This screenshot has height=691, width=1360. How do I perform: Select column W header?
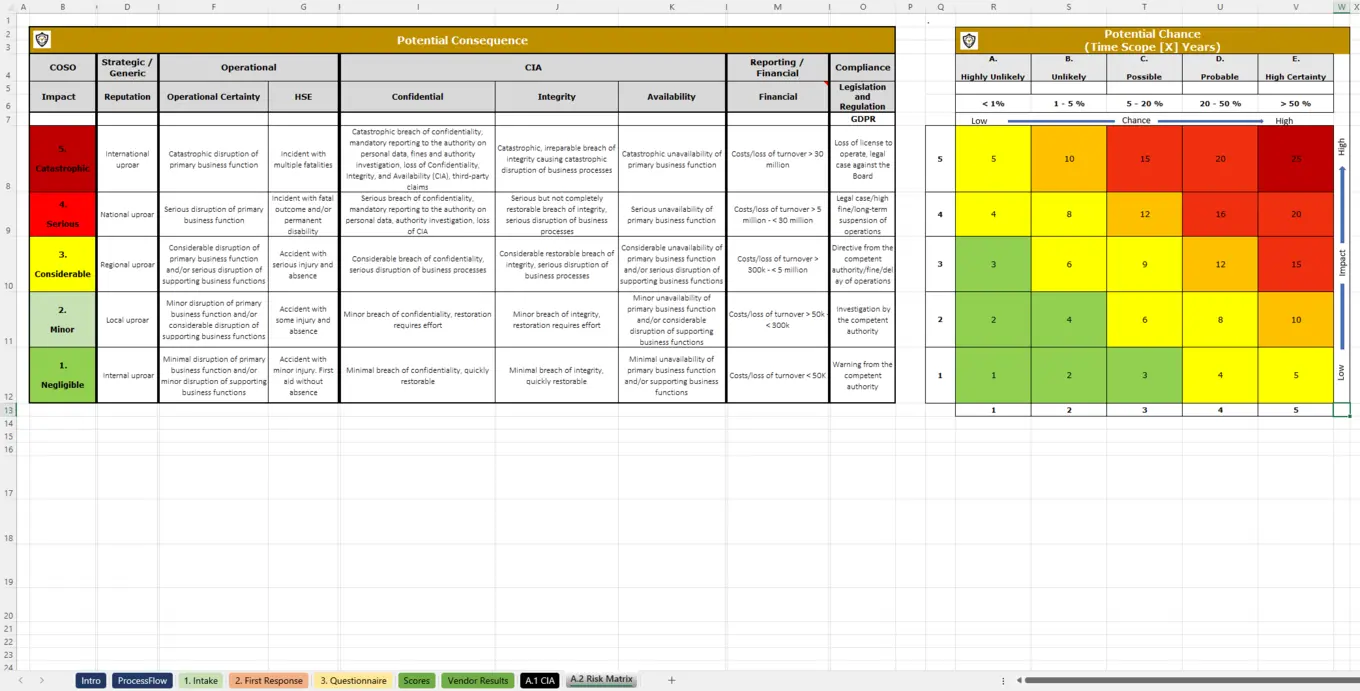pos(1340,7)
